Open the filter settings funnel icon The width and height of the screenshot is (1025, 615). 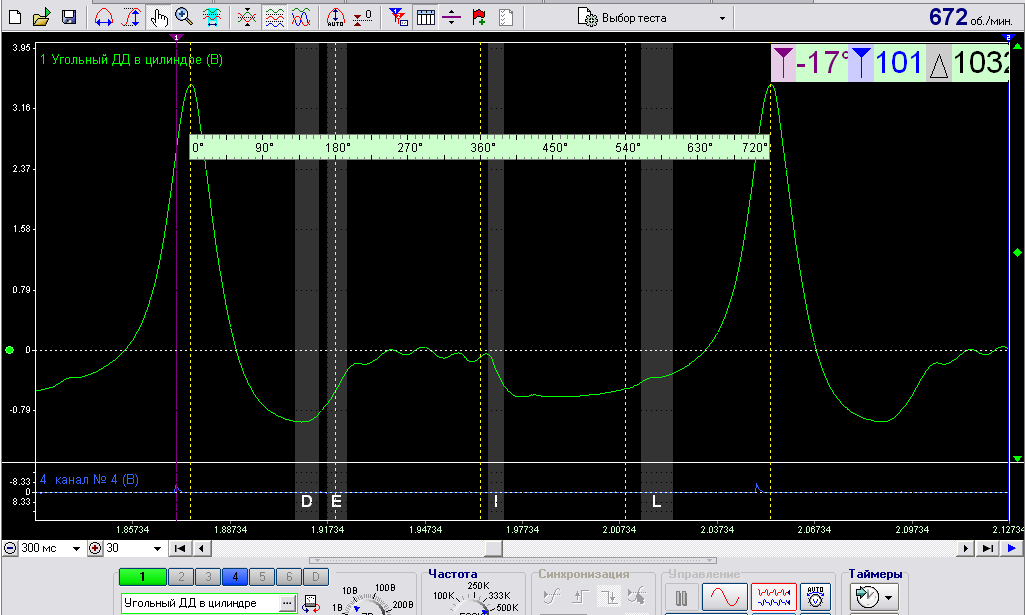click(398, 17)
